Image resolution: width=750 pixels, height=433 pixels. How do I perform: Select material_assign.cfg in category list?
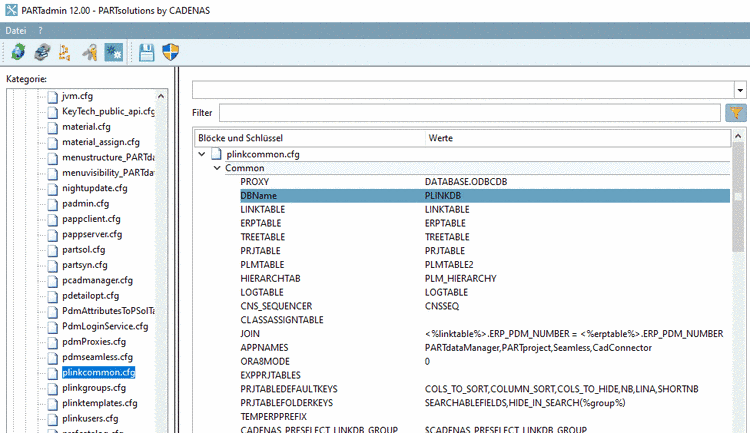click(x=101, y=142)
